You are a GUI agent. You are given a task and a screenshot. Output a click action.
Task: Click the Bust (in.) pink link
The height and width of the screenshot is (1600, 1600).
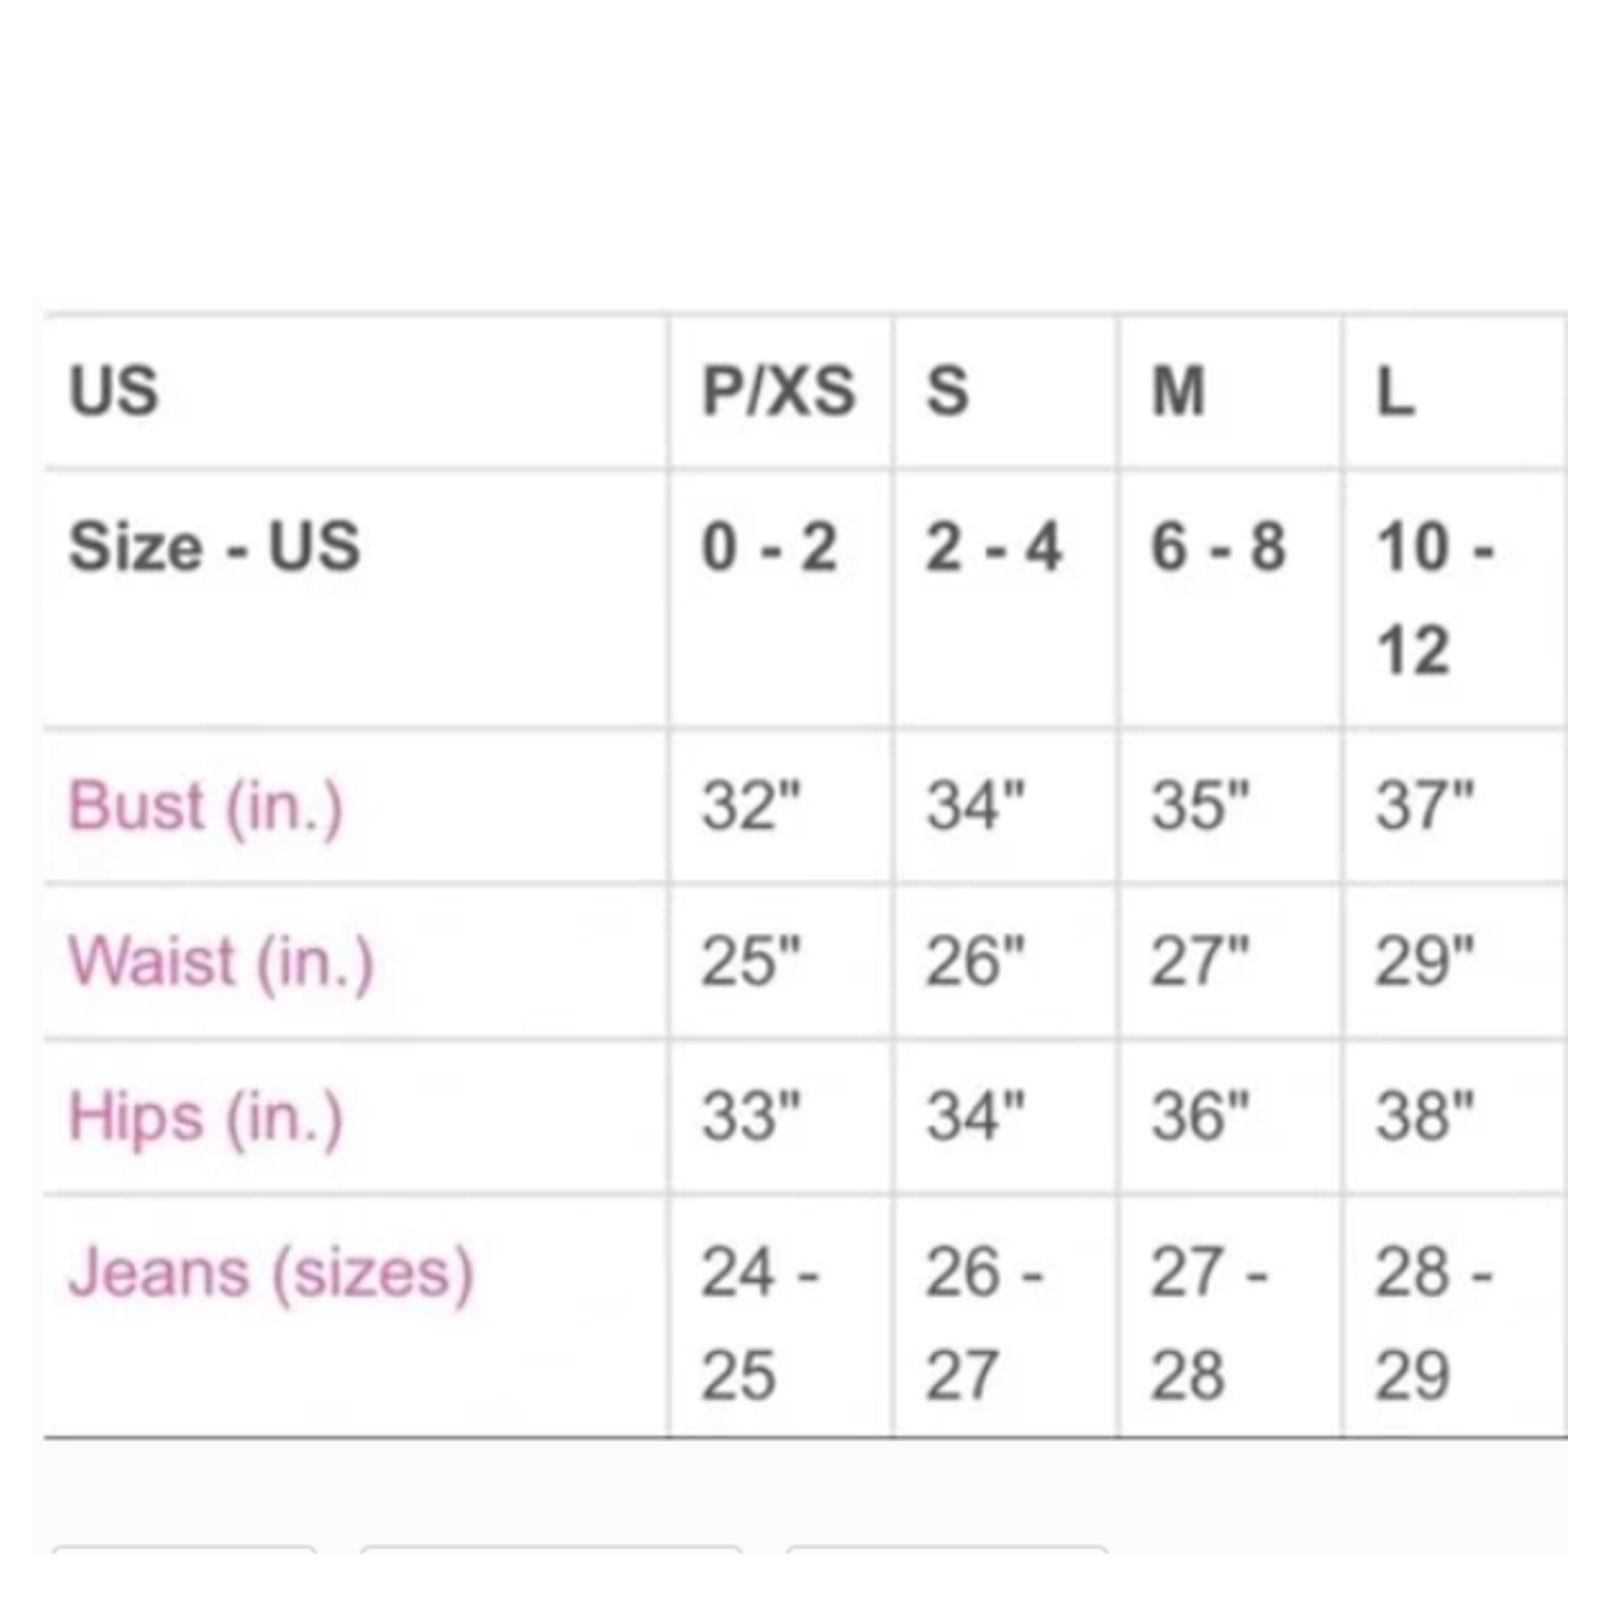click(x=205, y=806)
